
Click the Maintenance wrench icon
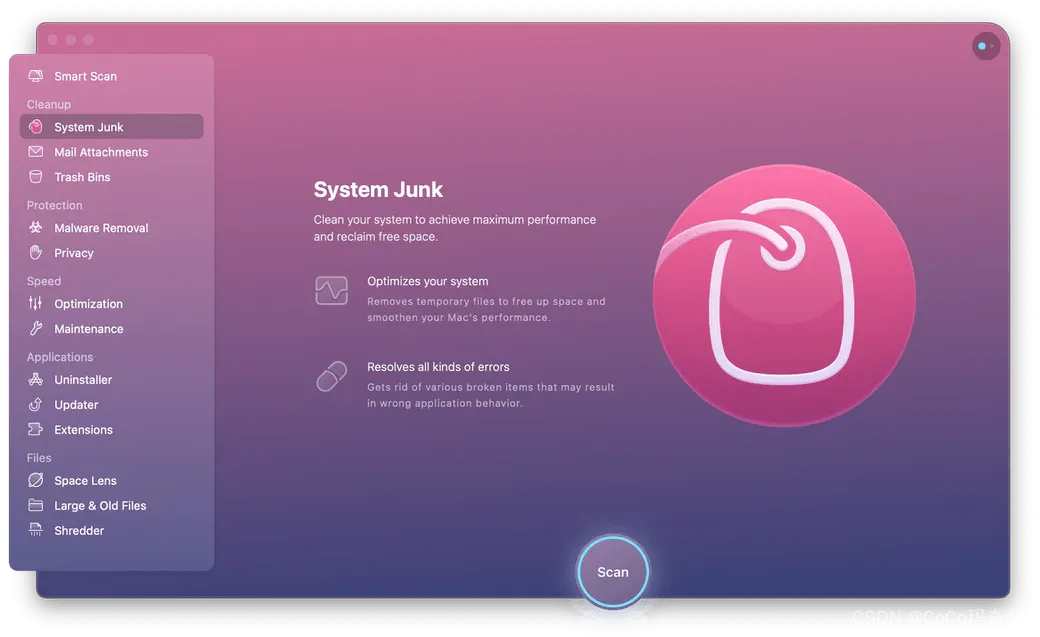[x=36, y=328]
